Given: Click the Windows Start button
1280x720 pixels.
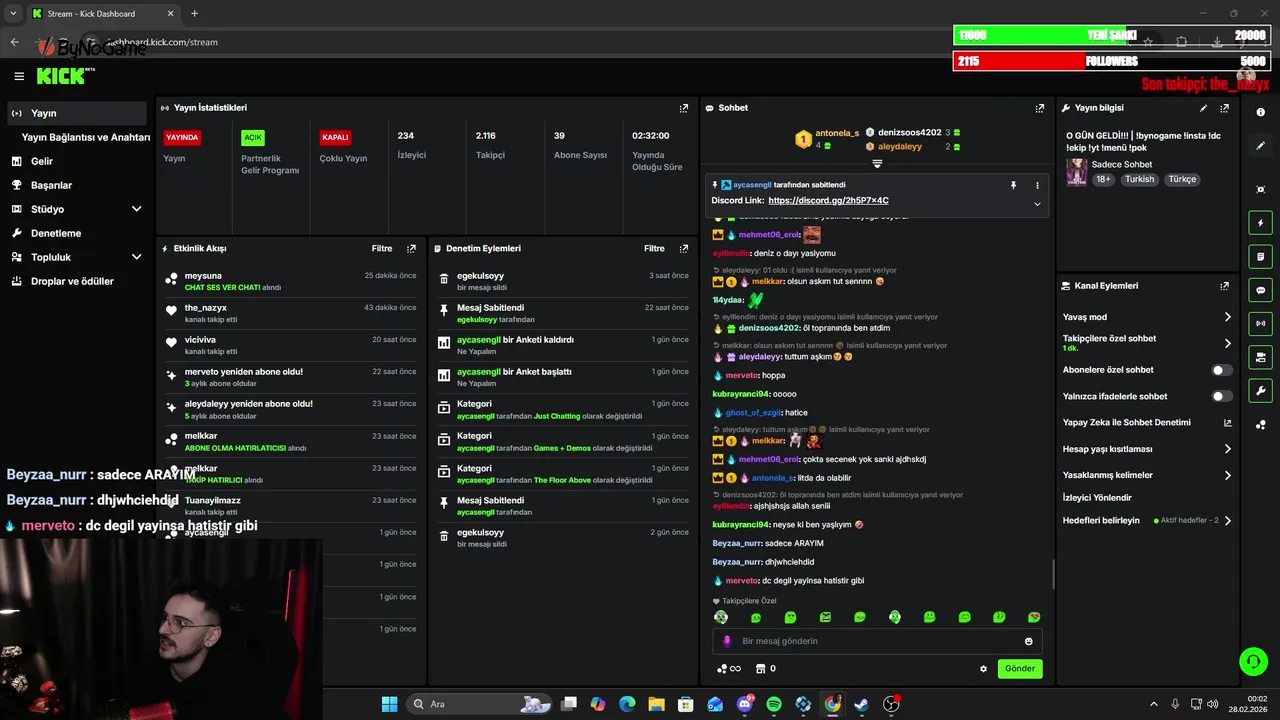Looking at the screenshot, I should [x=389, y=704].
